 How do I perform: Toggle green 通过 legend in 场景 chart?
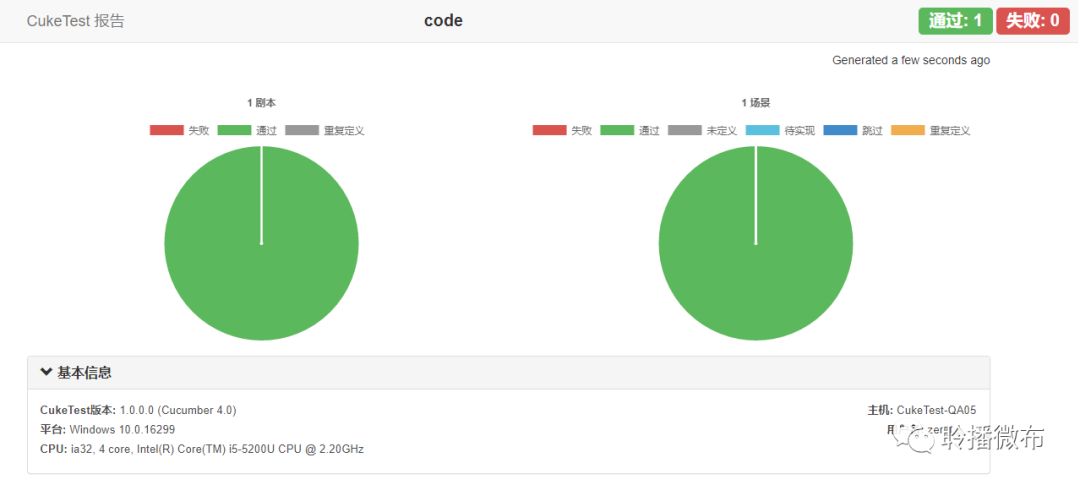click(x=630, y=130)
